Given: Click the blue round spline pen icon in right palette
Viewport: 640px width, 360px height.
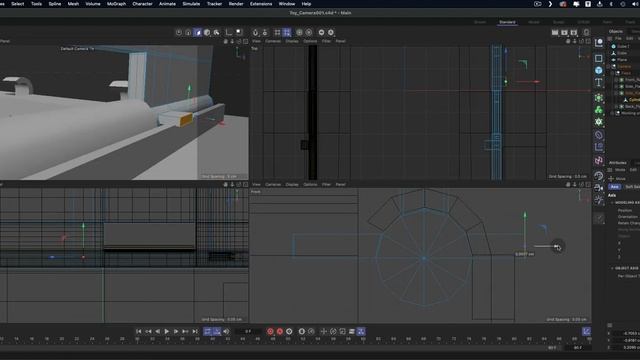Looking at the screenshot, I should (x=598, y=70).
